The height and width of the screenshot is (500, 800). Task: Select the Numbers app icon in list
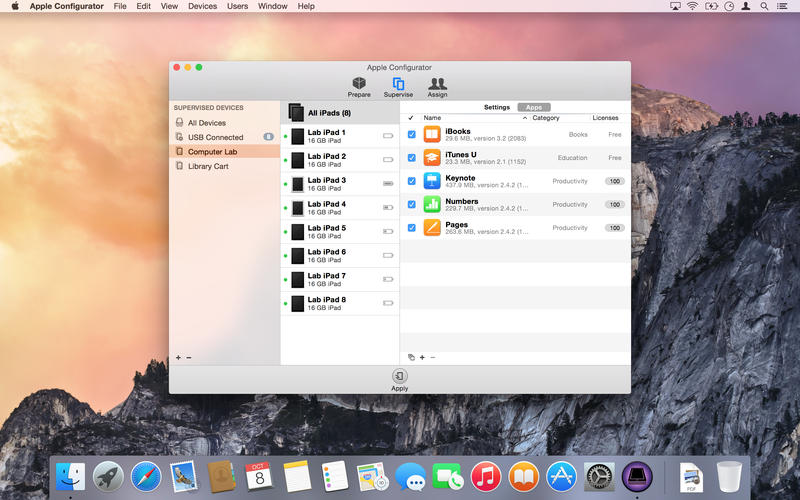coord(432,204)
